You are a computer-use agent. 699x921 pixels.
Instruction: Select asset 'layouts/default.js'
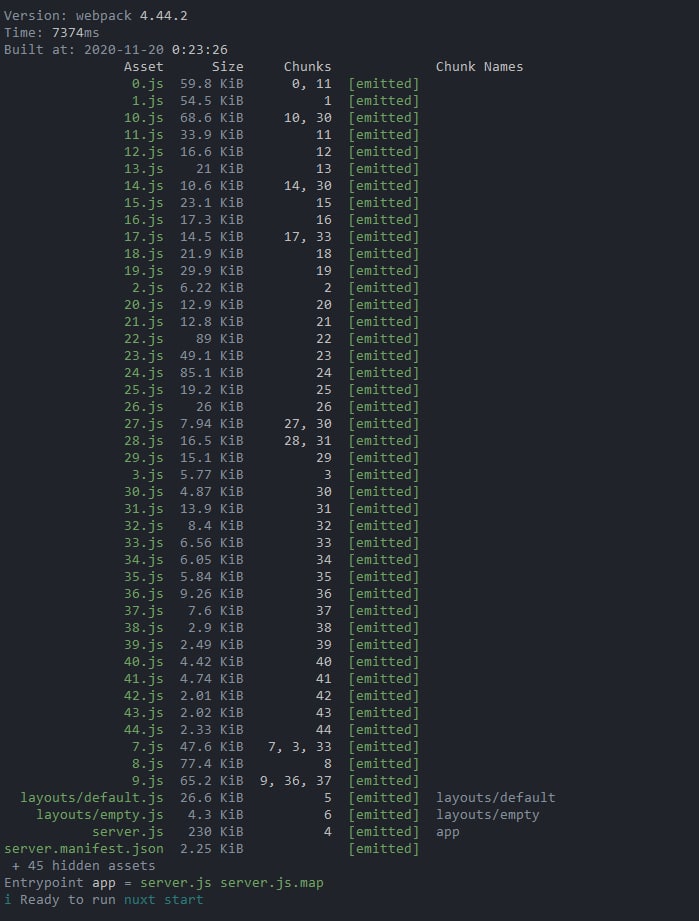point(92,799)
